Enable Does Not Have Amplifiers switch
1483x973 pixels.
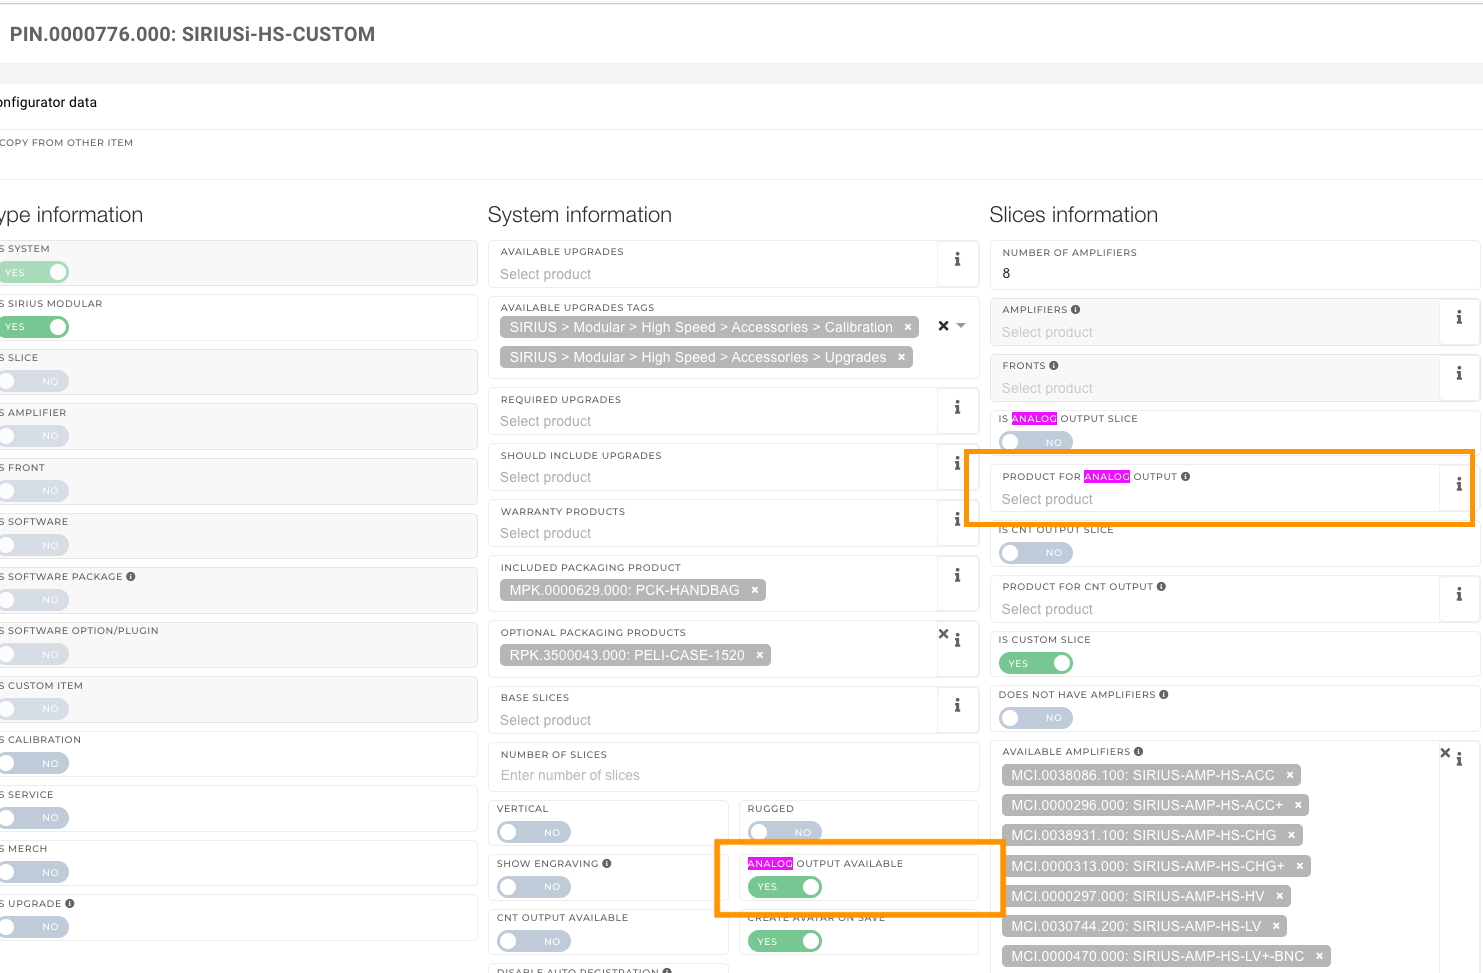click(1036, 718)
